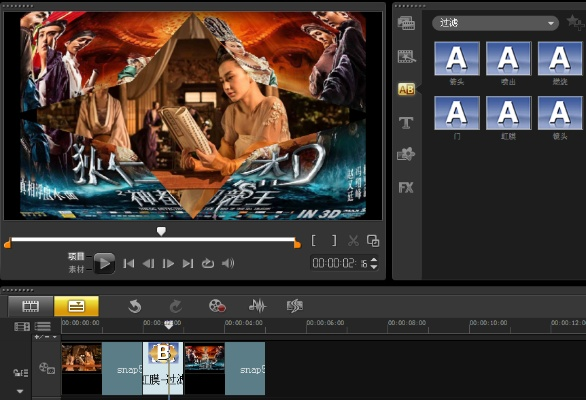Viewport: 586px width, 400px height.
Task: Open the Record/Capture option
Action: [x=217, y=306]
